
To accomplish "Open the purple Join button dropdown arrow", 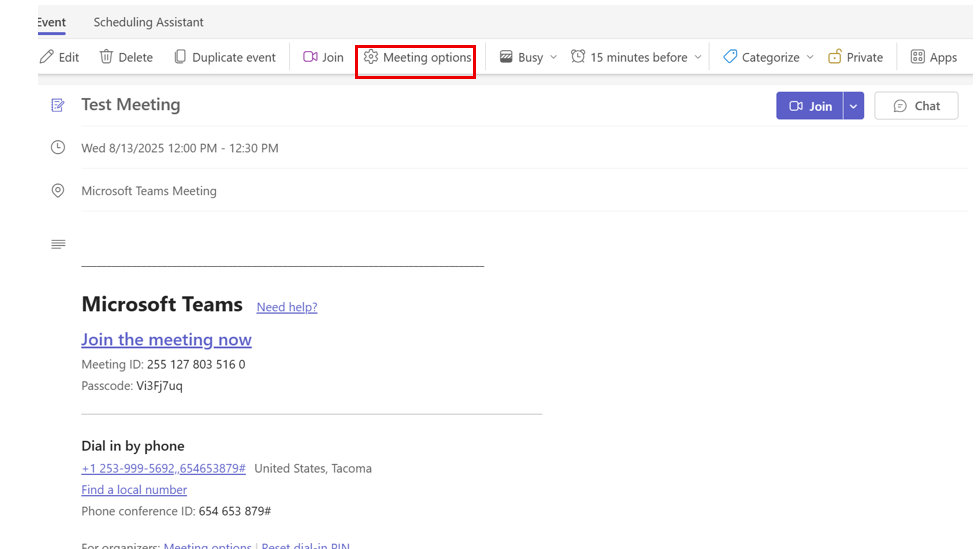I will pyautogui.click(x=853, y=106).
